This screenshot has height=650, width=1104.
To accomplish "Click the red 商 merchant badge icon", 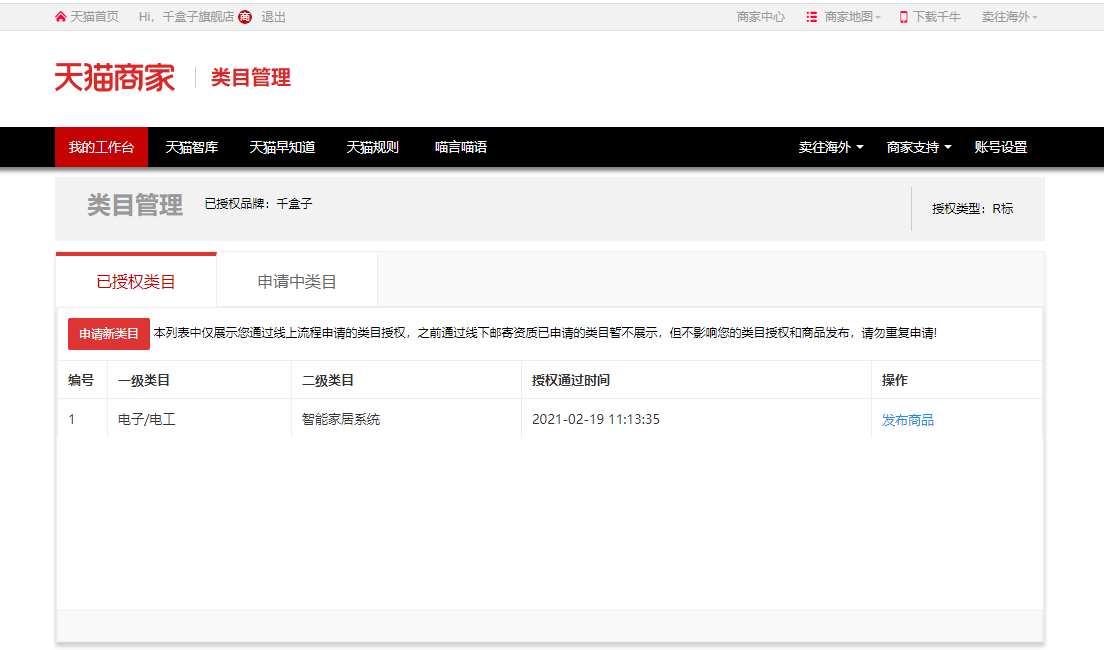I will (245, 17).
